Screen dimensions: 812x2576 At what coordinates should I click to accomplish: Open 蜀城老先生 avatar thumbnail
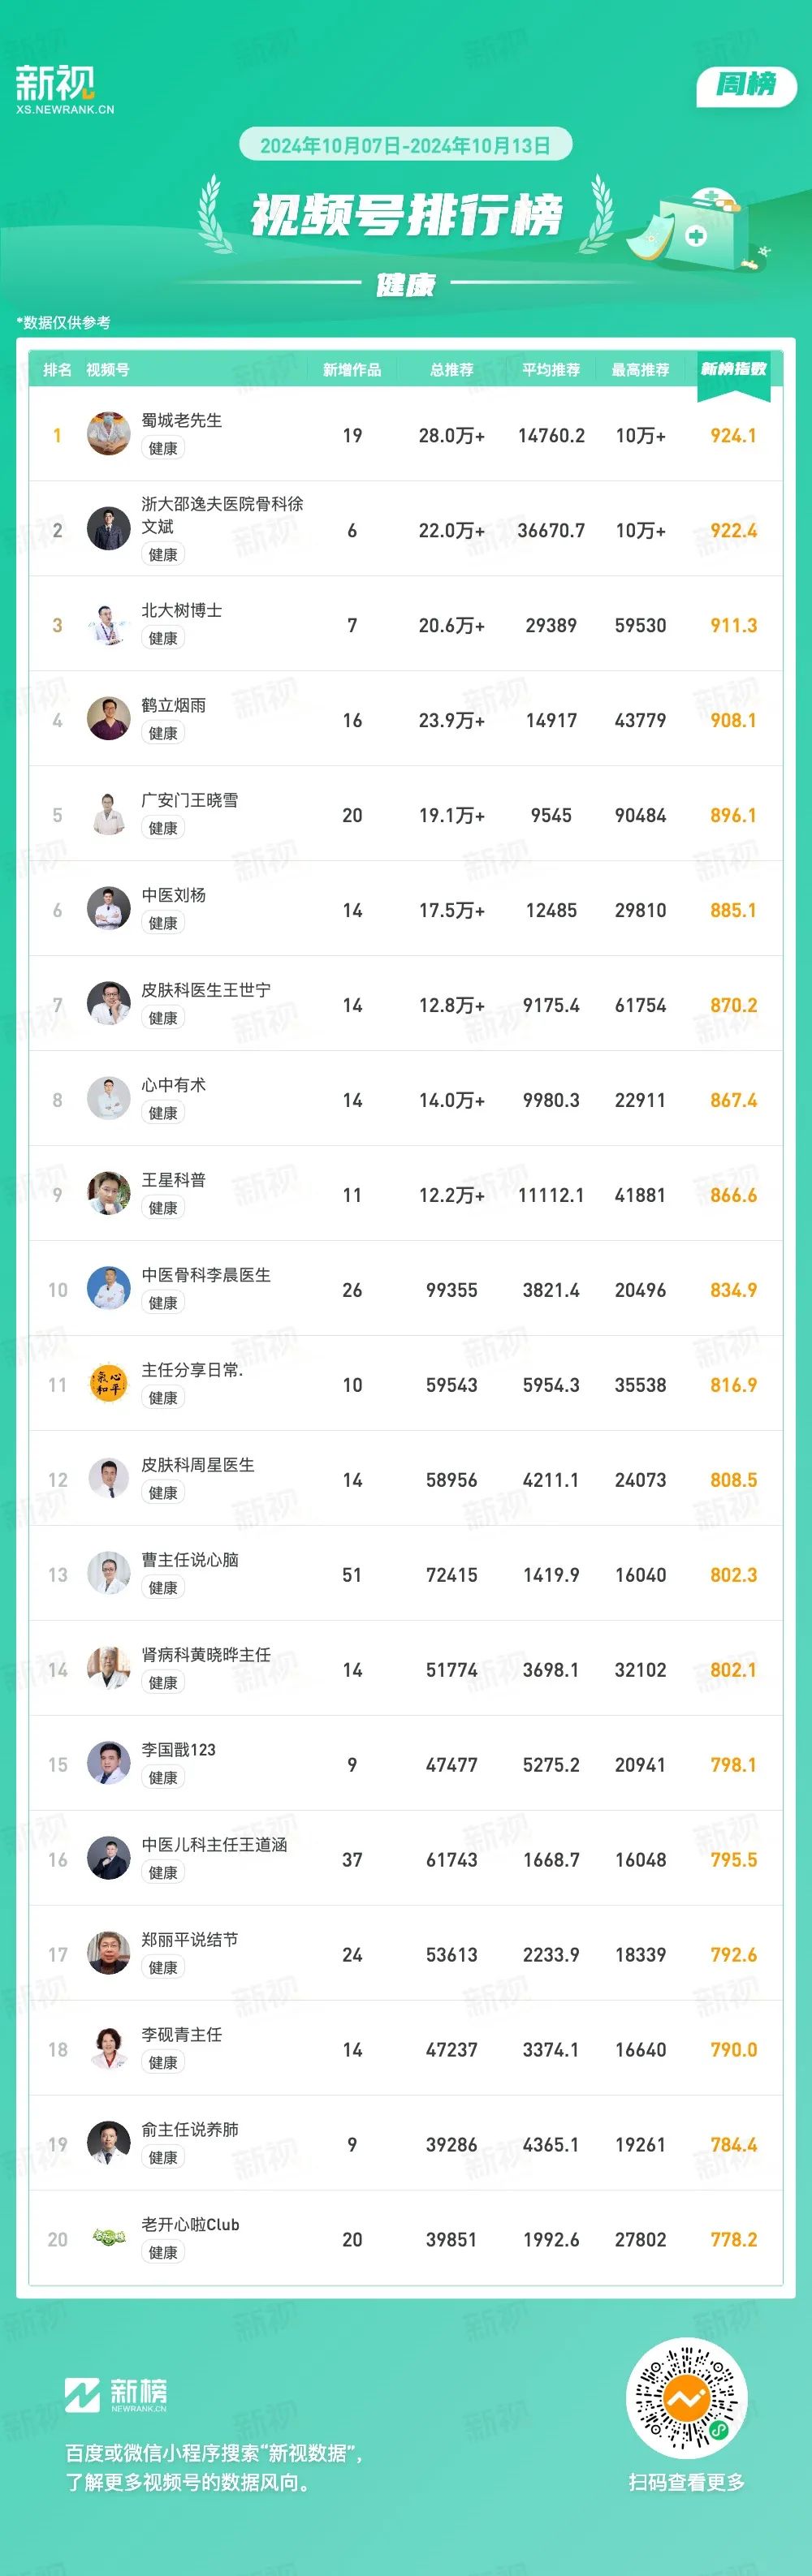[108, 434]
